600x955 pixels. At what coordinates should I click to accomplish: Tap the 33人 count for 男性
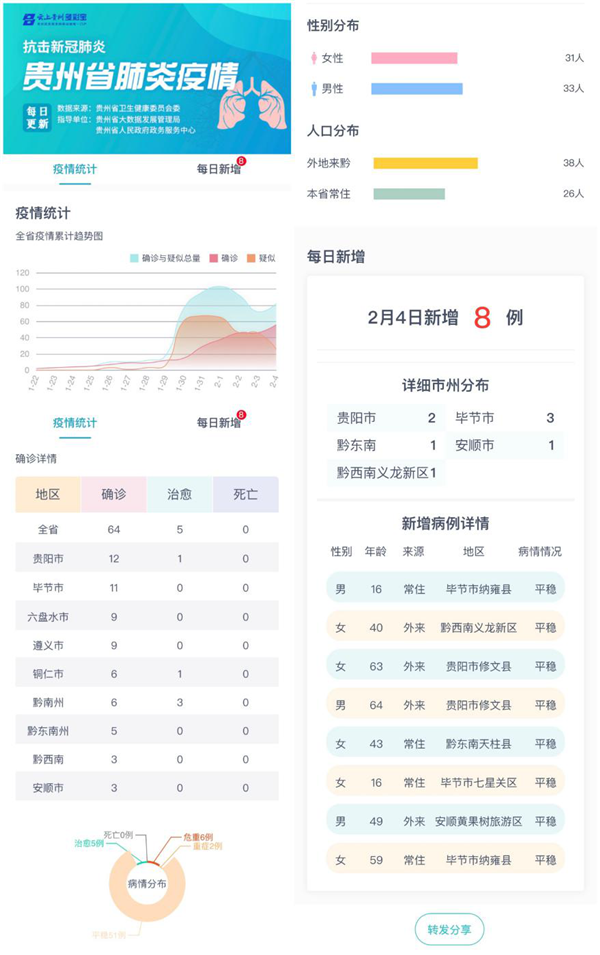(x=573, y=89)
